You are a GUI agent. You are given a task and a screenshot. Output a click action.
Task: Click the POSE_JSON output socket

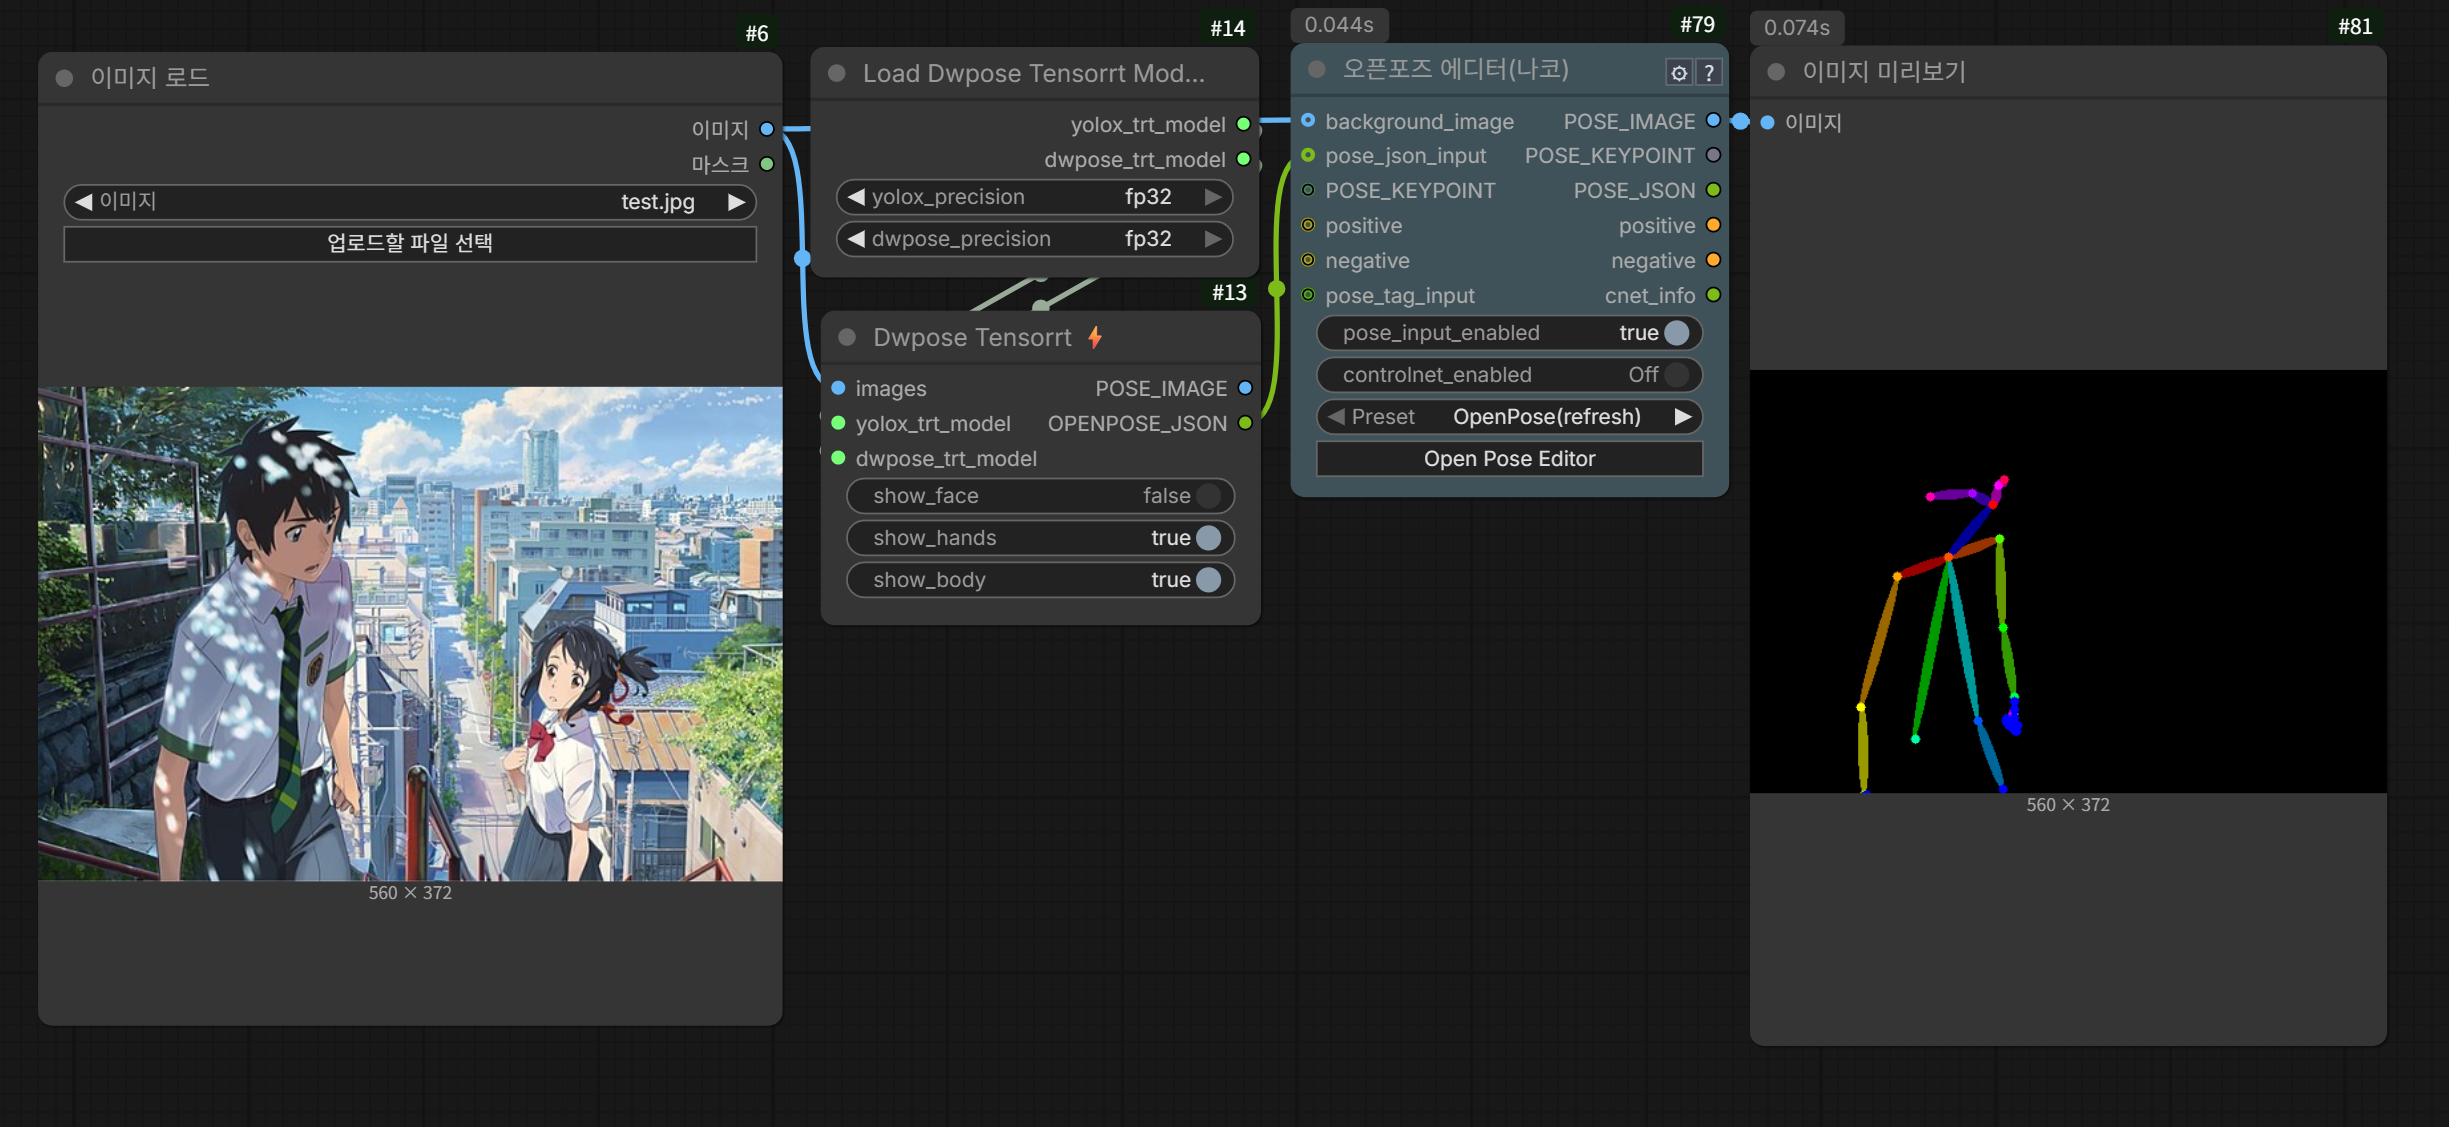tap(1713, 190)
